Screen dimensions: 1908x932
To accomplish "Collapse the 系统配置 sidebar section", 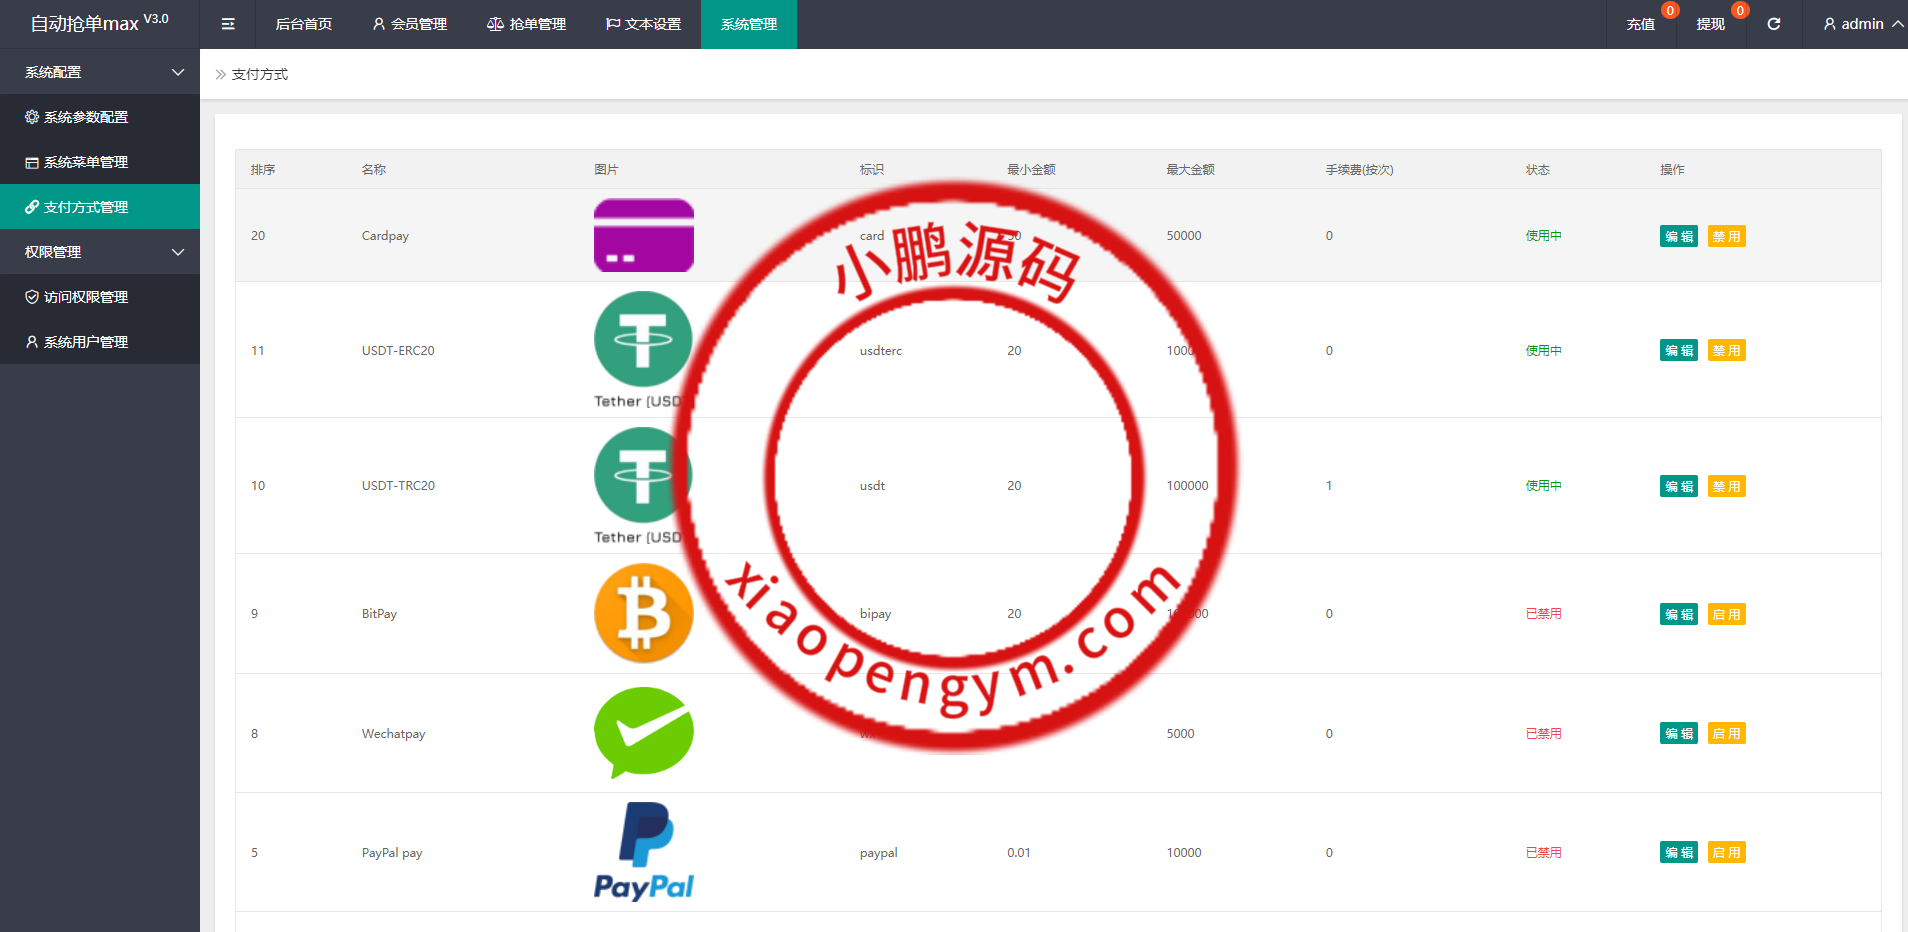I will click(x=100, y=72).
